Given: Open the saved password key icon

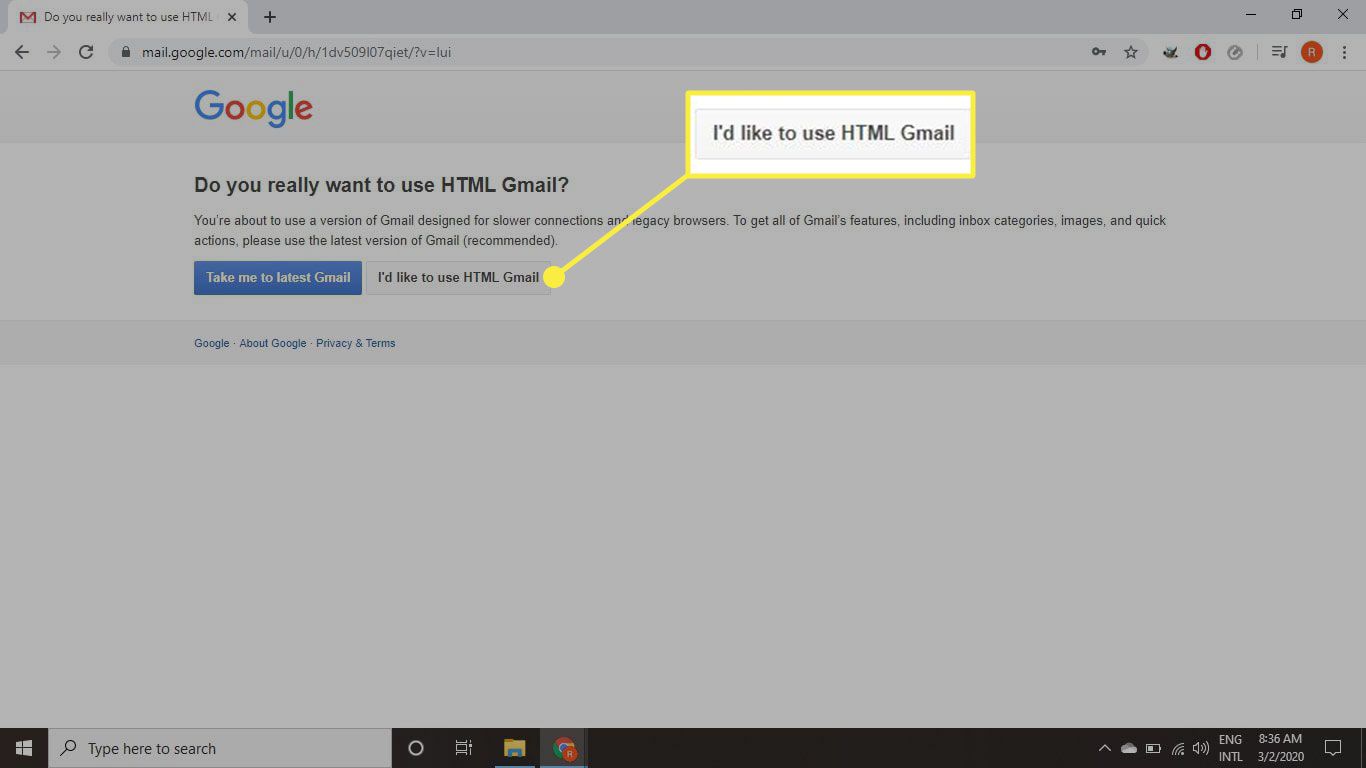Looking at the screenshot, I should (1099, 52).
